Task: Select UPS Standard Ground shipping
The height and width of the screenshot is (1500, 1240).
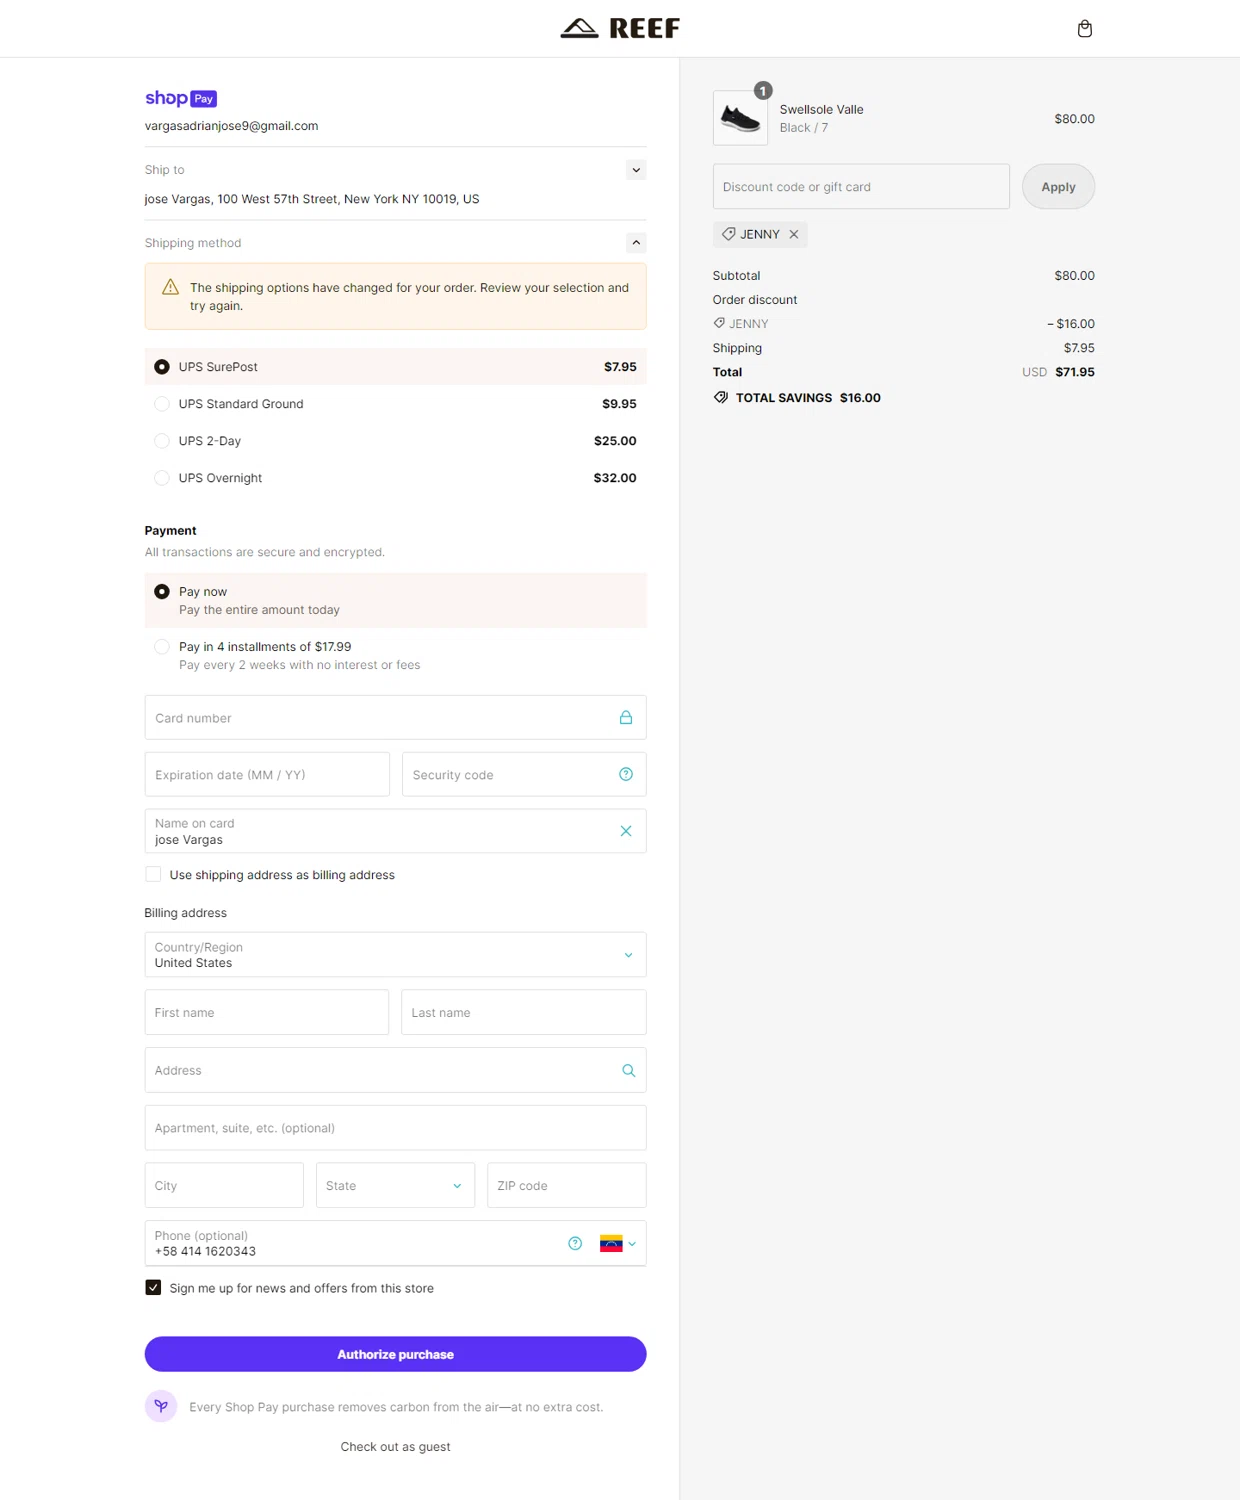Action: pyautogui.click(x=162, y=404)
